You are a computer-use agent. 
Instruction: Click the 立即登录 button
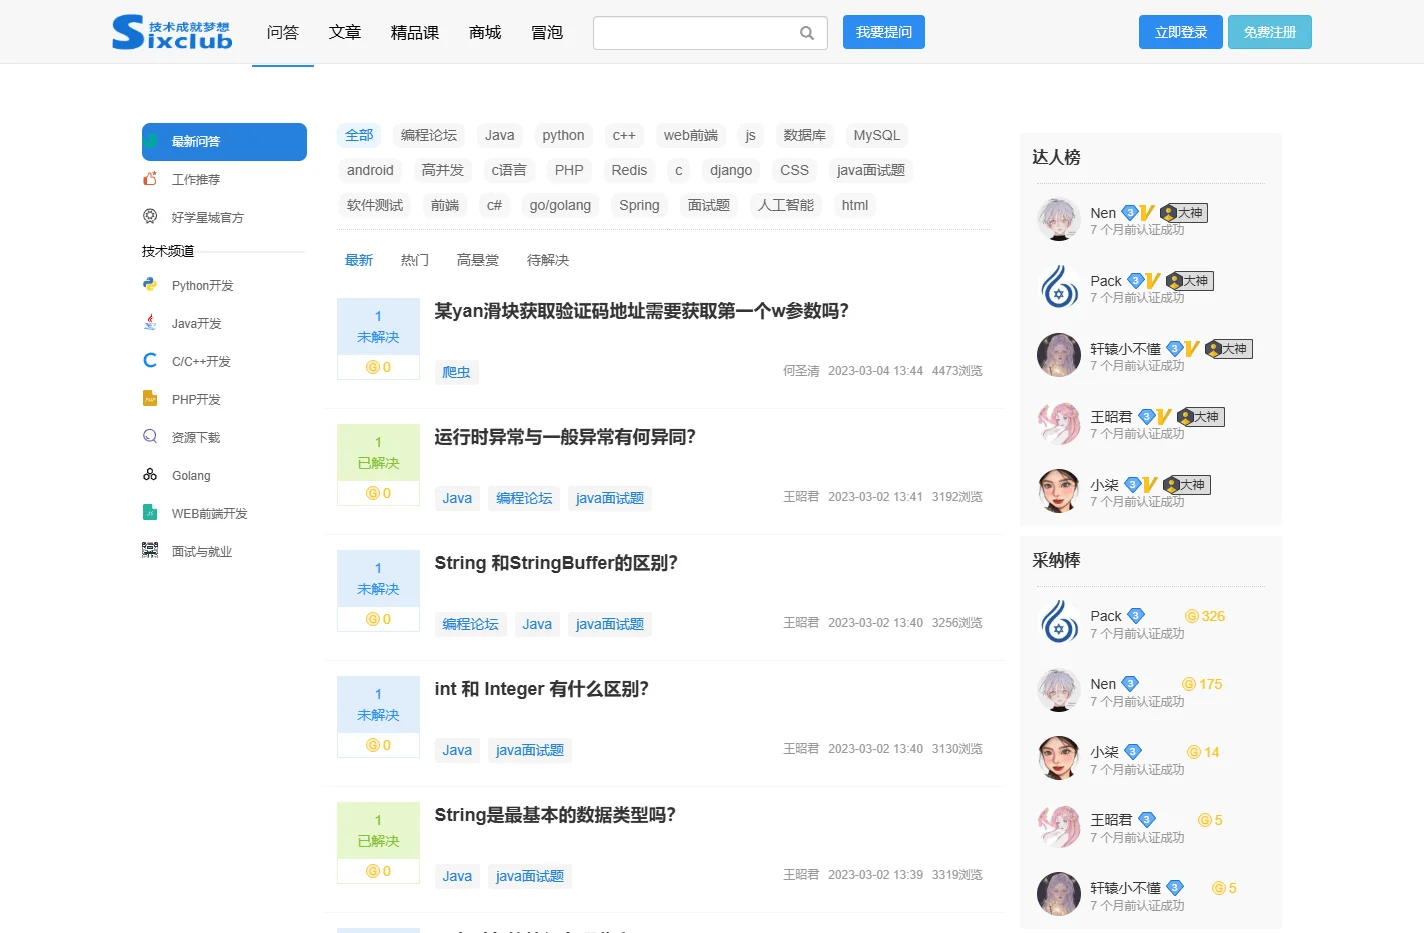click(x=1181, y=32)
